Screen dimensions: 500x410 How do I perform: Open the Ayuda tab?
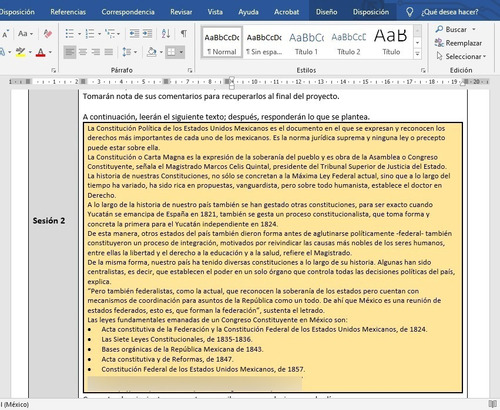coord(248,12)
